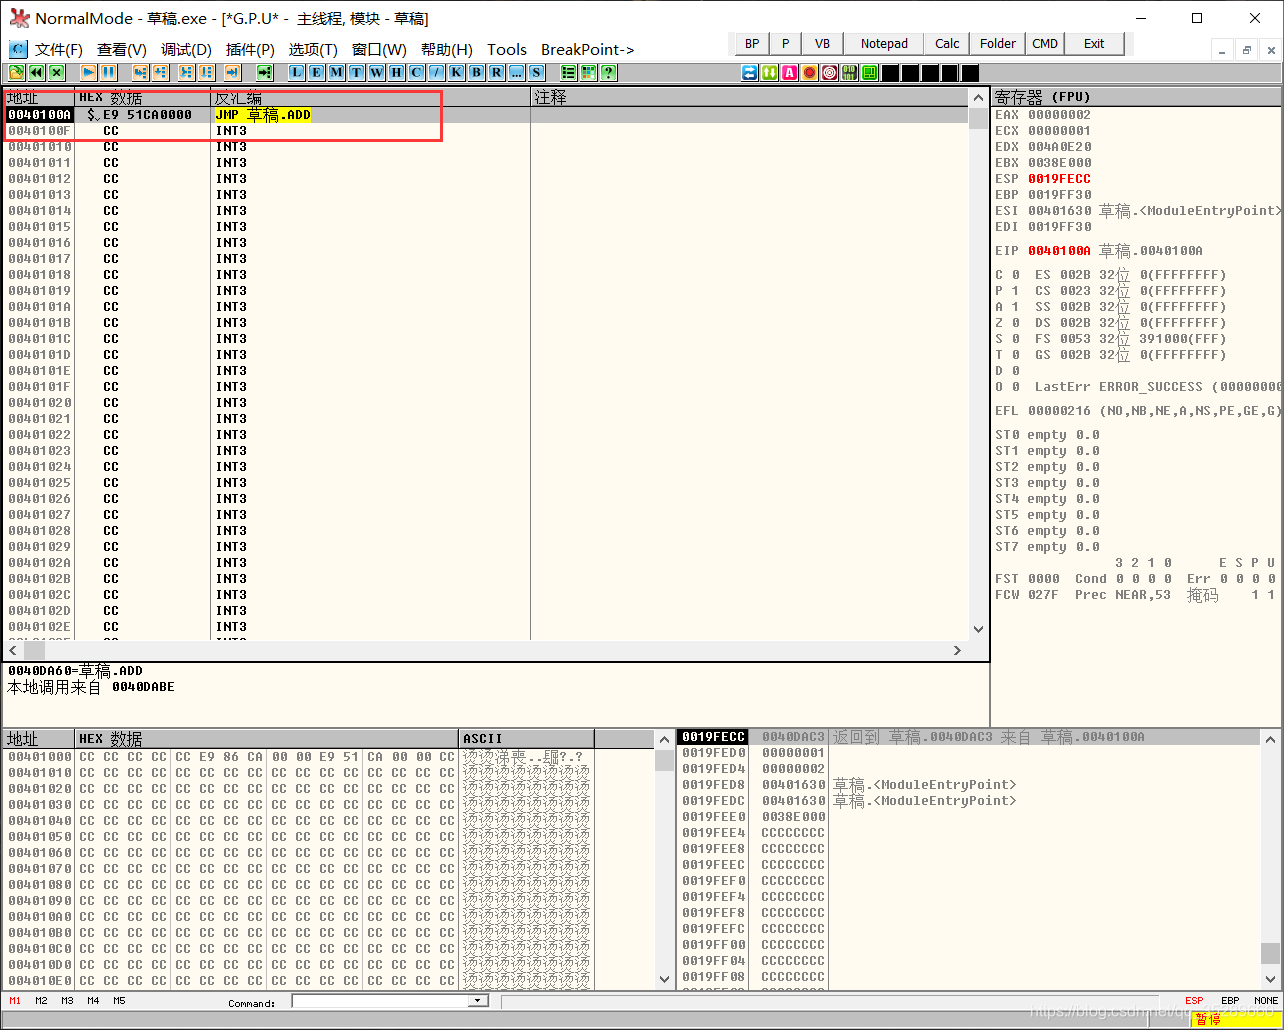This screenshot has width=1284, height=1030.
Task: Click the VB button
Action: click(822, 44)
